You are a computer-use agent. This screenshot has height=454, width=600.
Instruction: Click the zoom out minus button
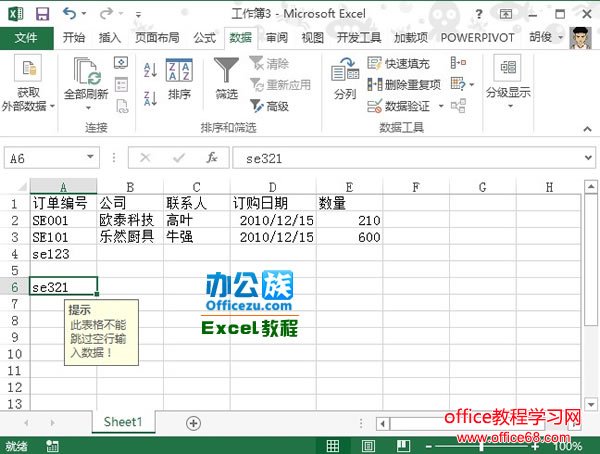[429, 446]
